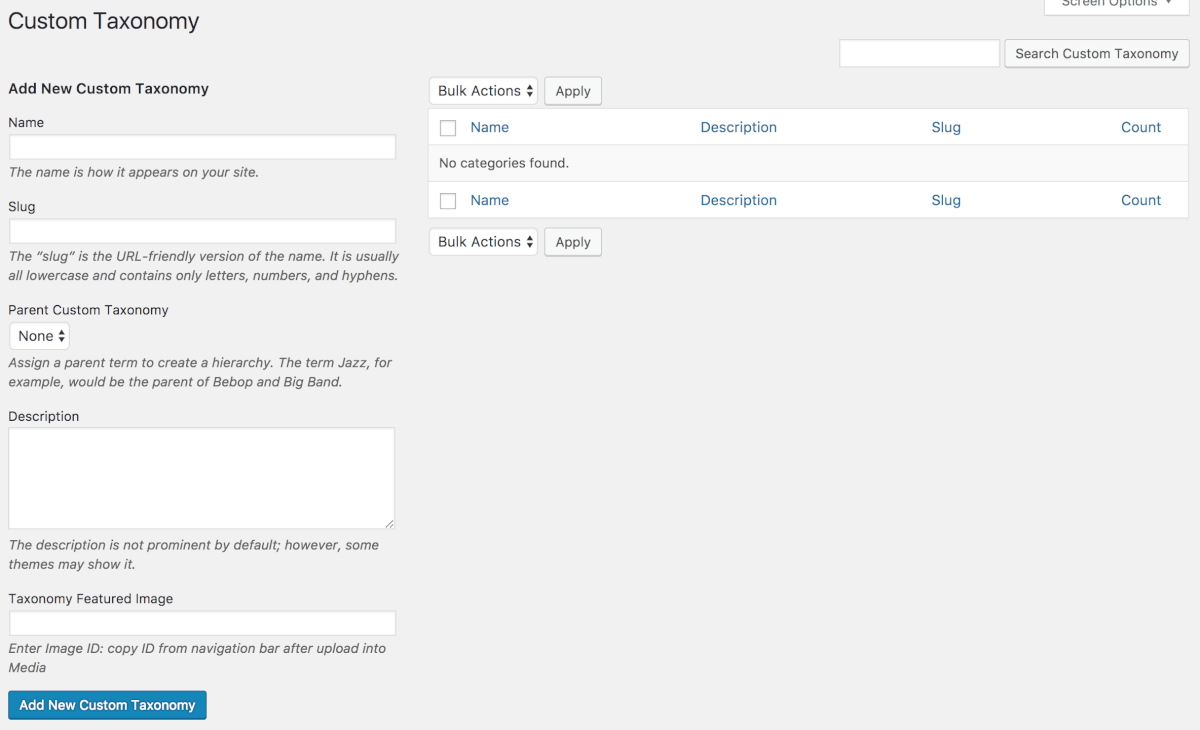The height and width of the screenshot is (730, 1200).
Task: Sort by Count in the table header
Action: click(1140, 128)
